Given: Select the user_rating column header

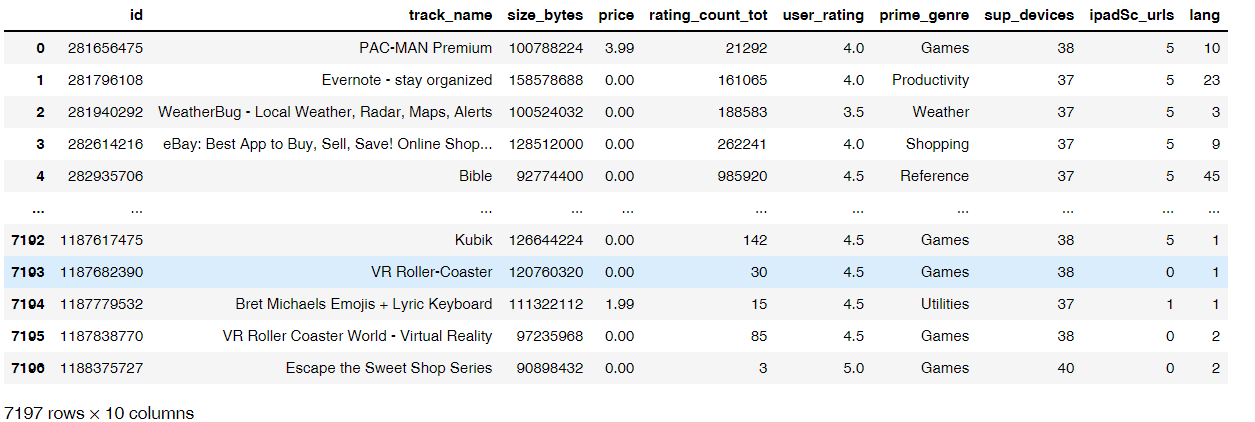Looking at the screenshot, I should pos(825,16).
